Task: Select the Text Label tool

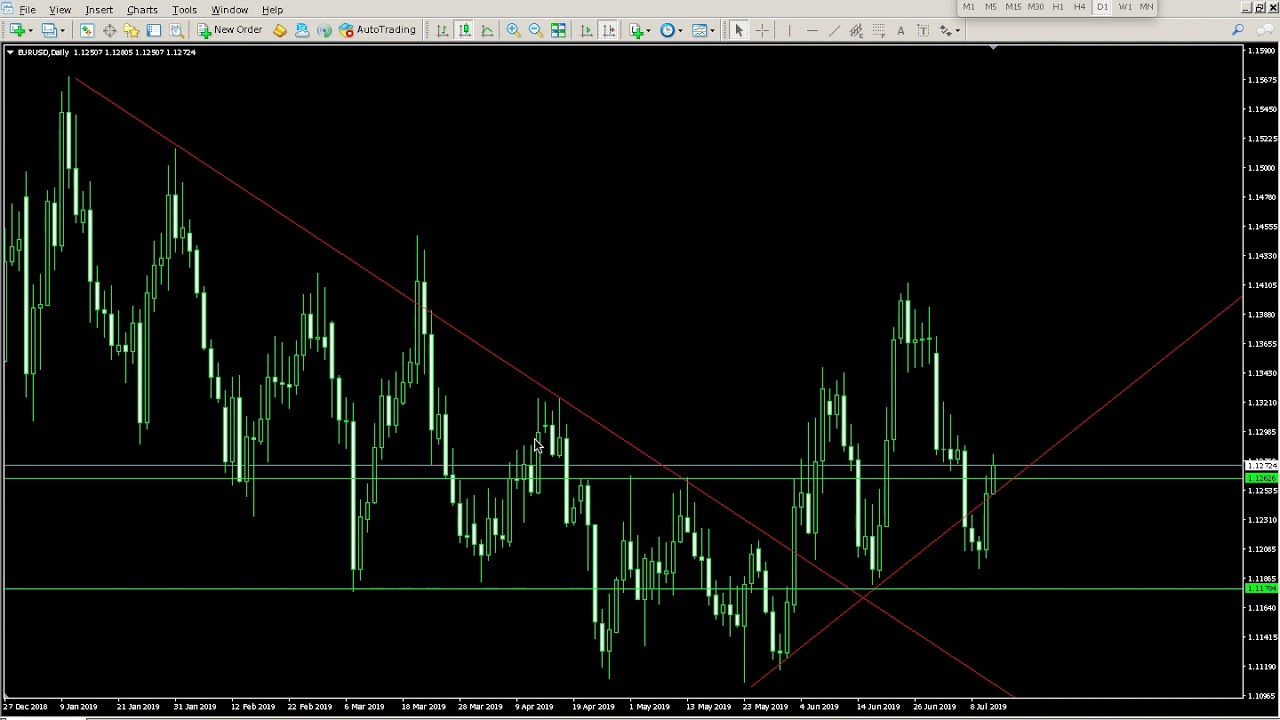Action: click(922, 30)
